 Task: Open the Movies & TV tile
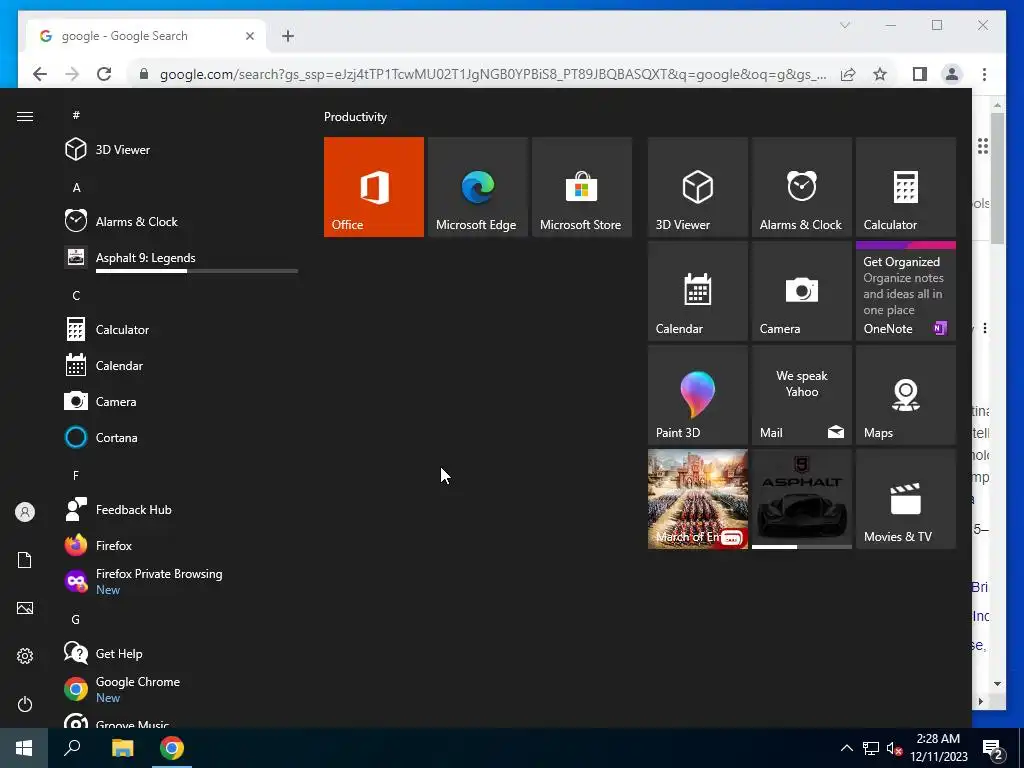(906, 499)
